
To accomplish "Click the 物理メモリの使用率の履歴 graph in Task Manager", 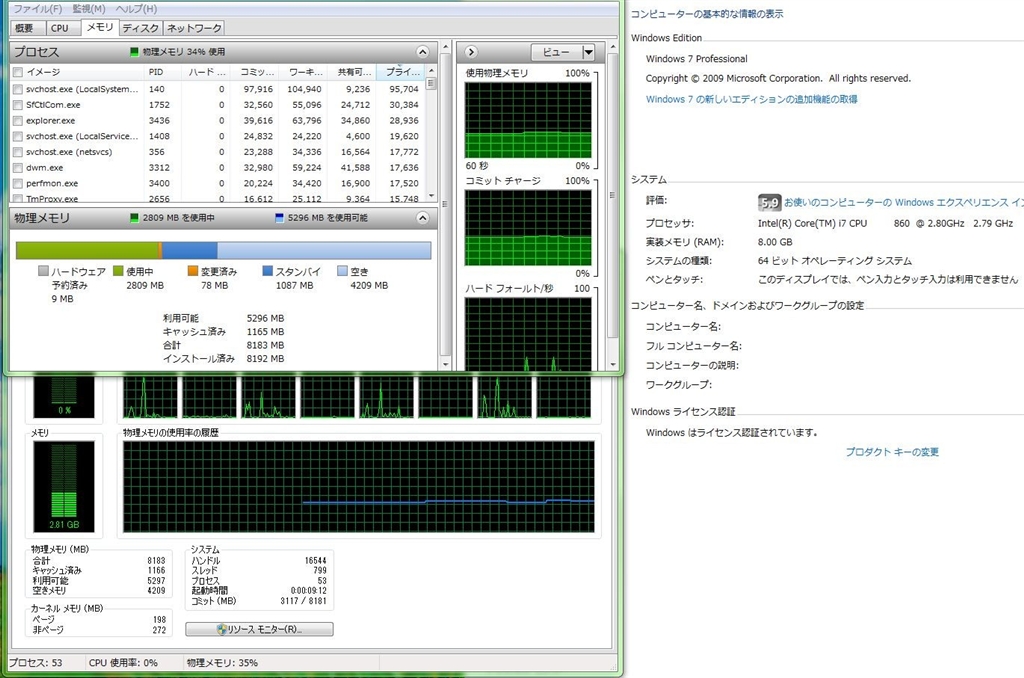I will coord(359,487).
